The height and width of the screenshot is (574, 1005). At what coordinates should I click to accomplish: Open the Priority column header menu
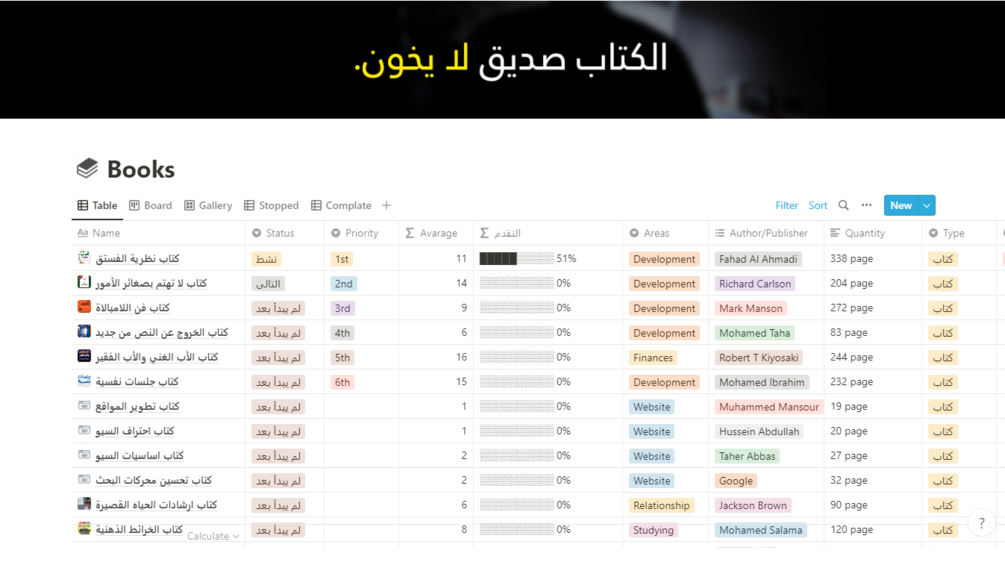click(361, 233)
